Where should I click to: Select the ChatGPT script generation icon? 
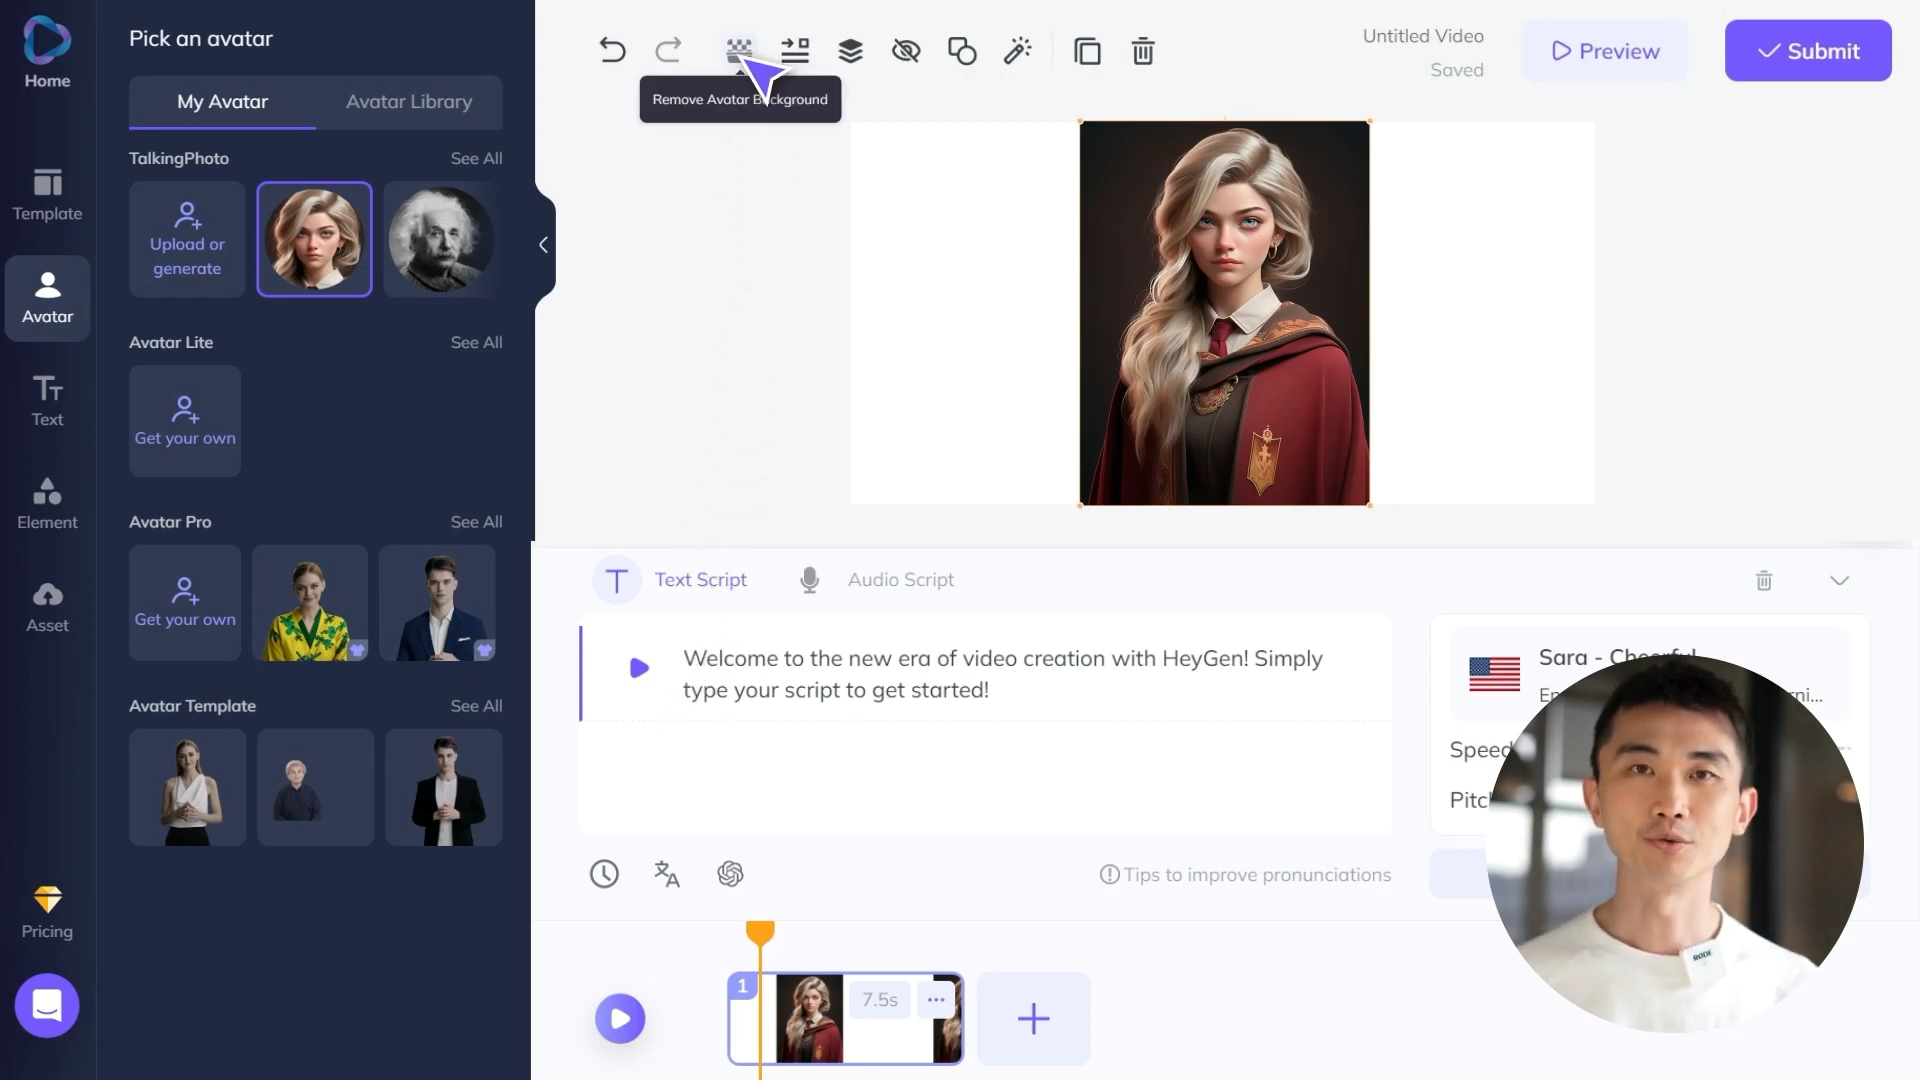pyautogui.click(x=730, y=873)
